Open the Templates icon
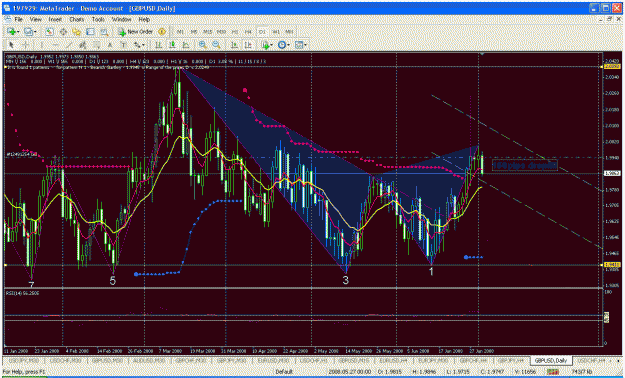Image resolution: width=625 pixels, height=378 pixels. tap(299, 45)
